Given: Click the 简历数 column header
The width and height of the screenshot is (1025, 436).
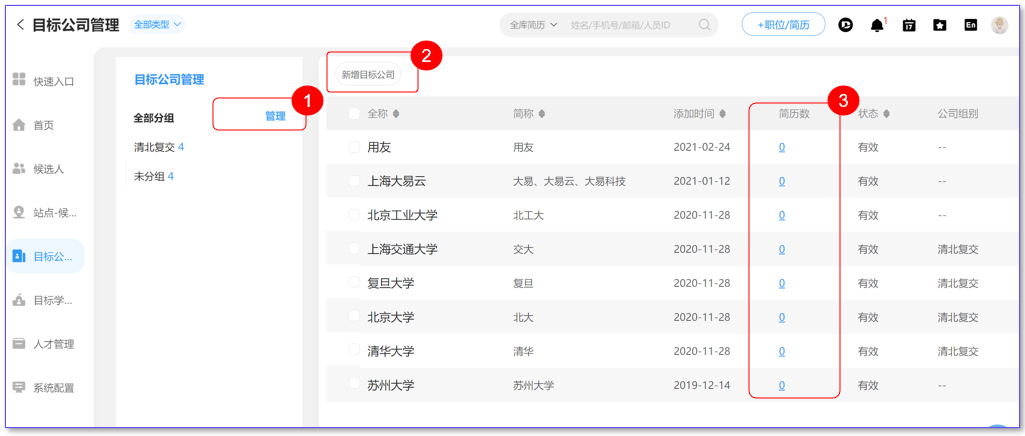Looking at the screenshot, I should pyautogui.click(x=794, y=114).
